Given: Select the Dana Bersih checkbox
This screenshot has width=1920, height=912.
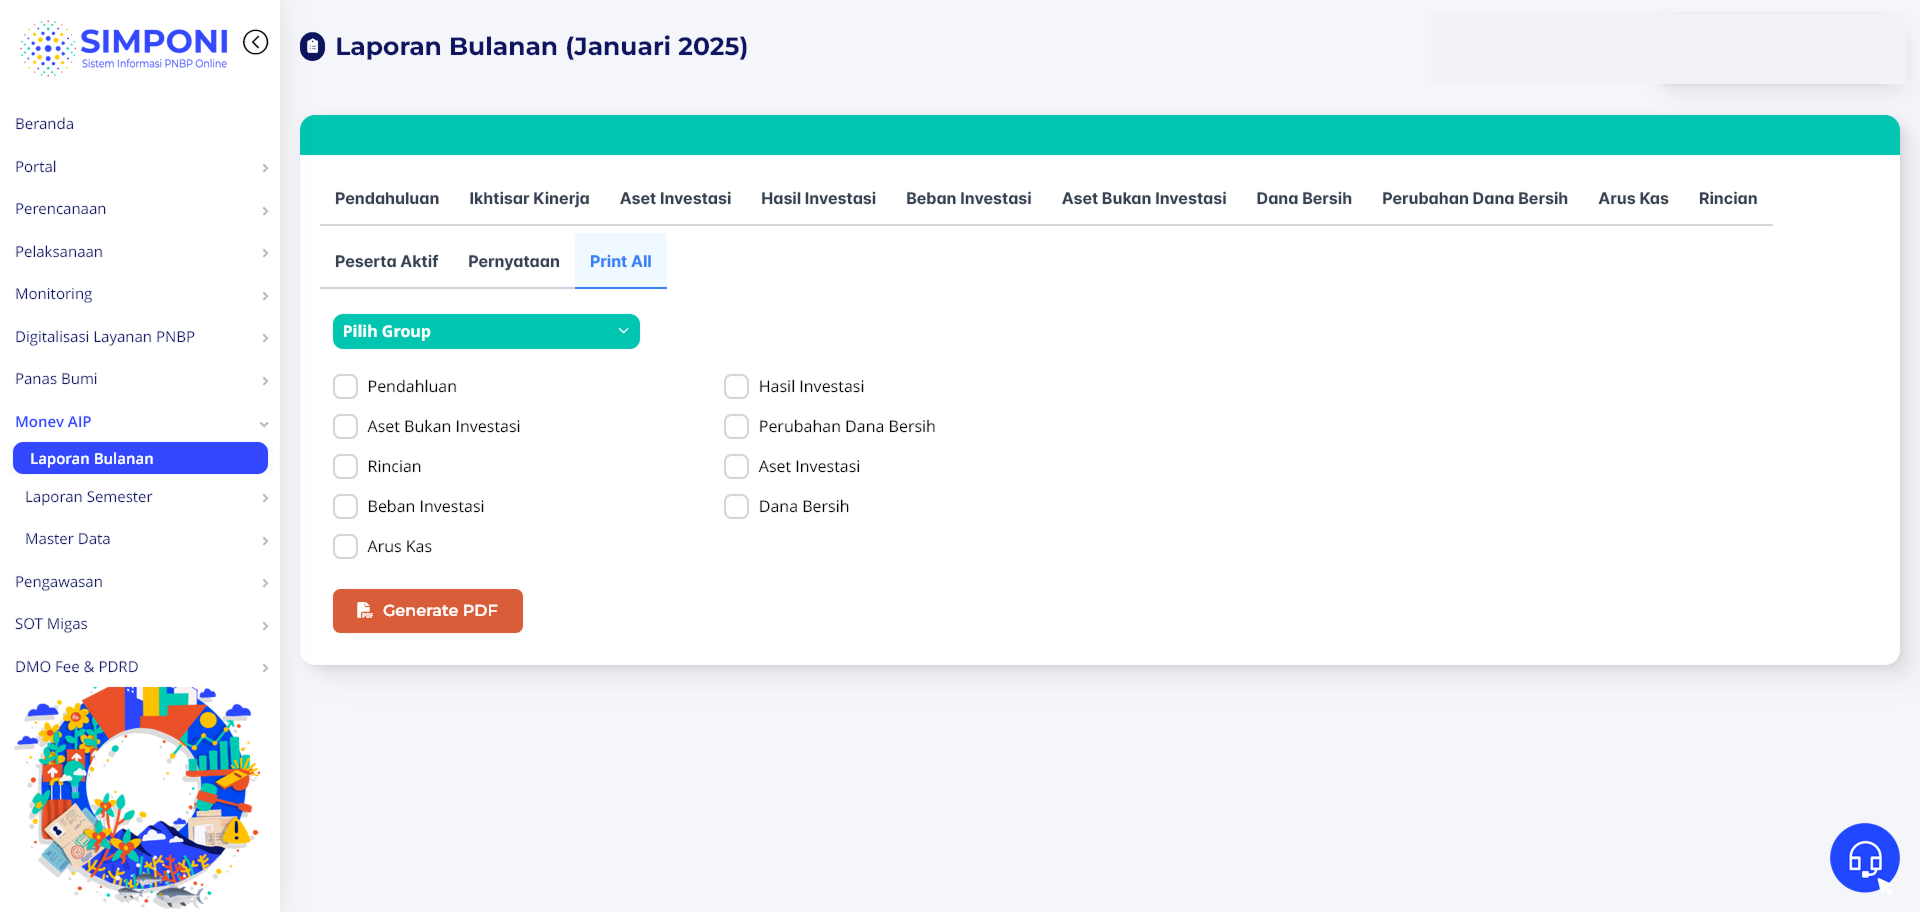Looking at the screenshot, I should tap(736, 507).
